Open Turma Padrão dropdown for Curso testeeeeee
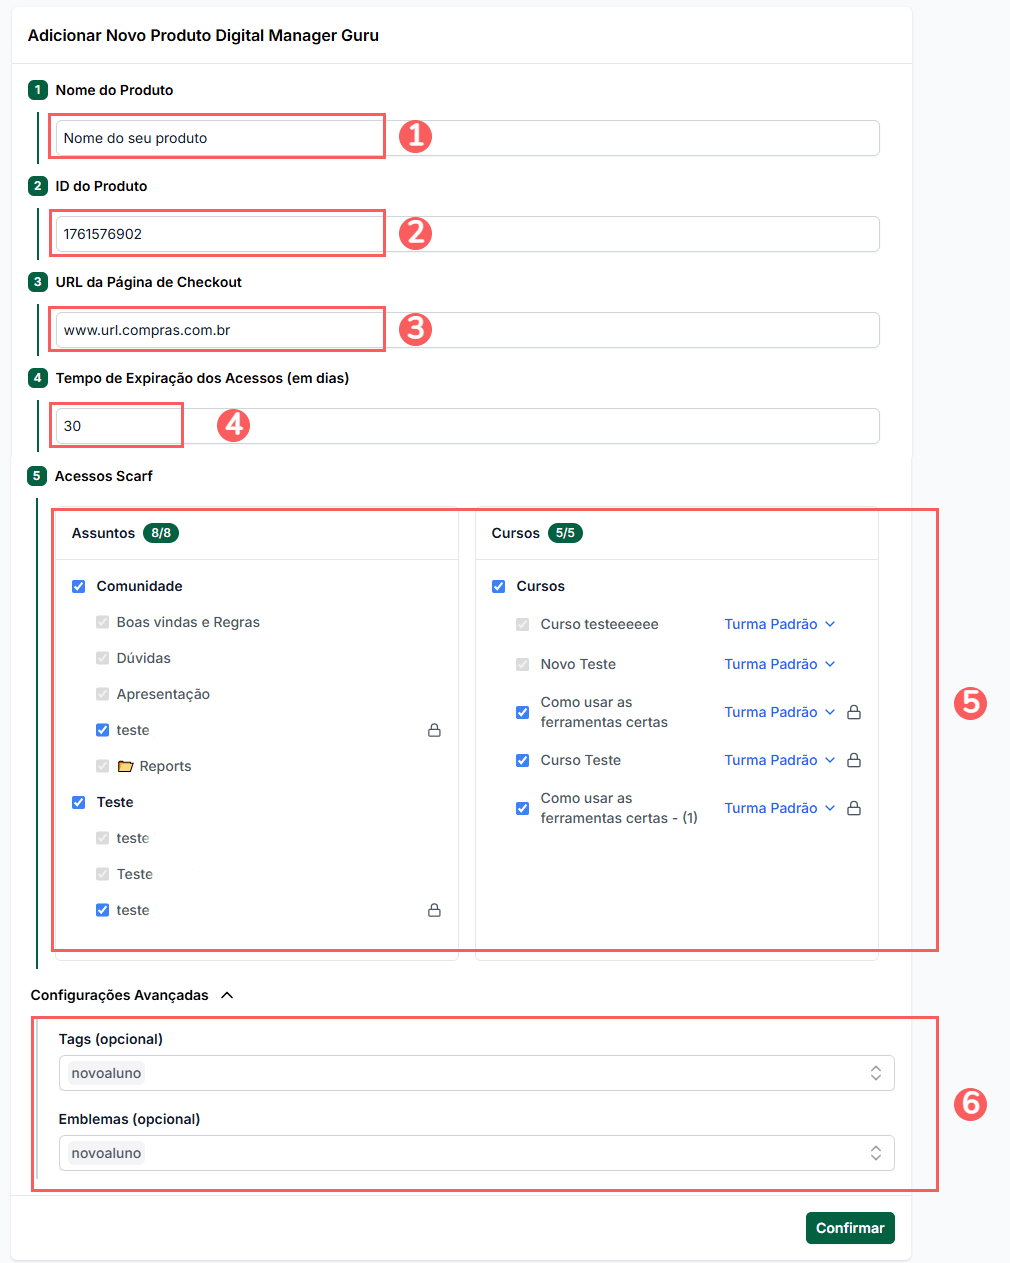Viewport: 1010px width, 1263px height. (x=779, y=624)
